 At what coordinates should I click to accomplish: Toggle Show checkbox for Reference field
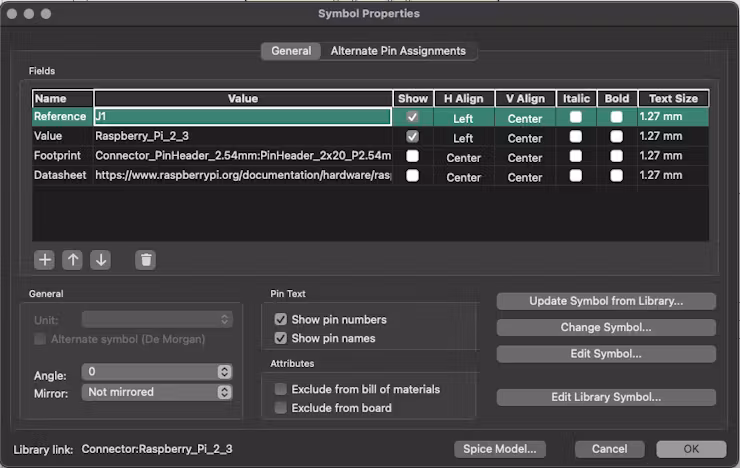tap(412, 117)
